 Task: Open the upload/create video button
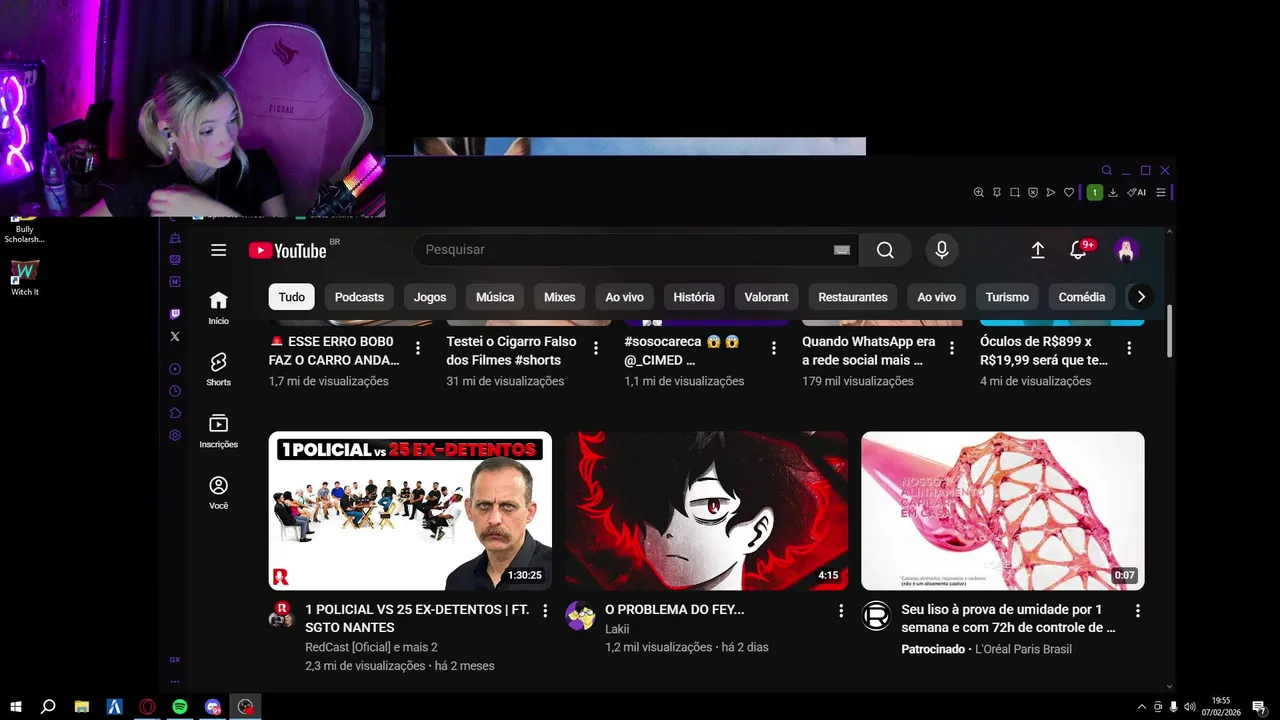coord(1038,250)
